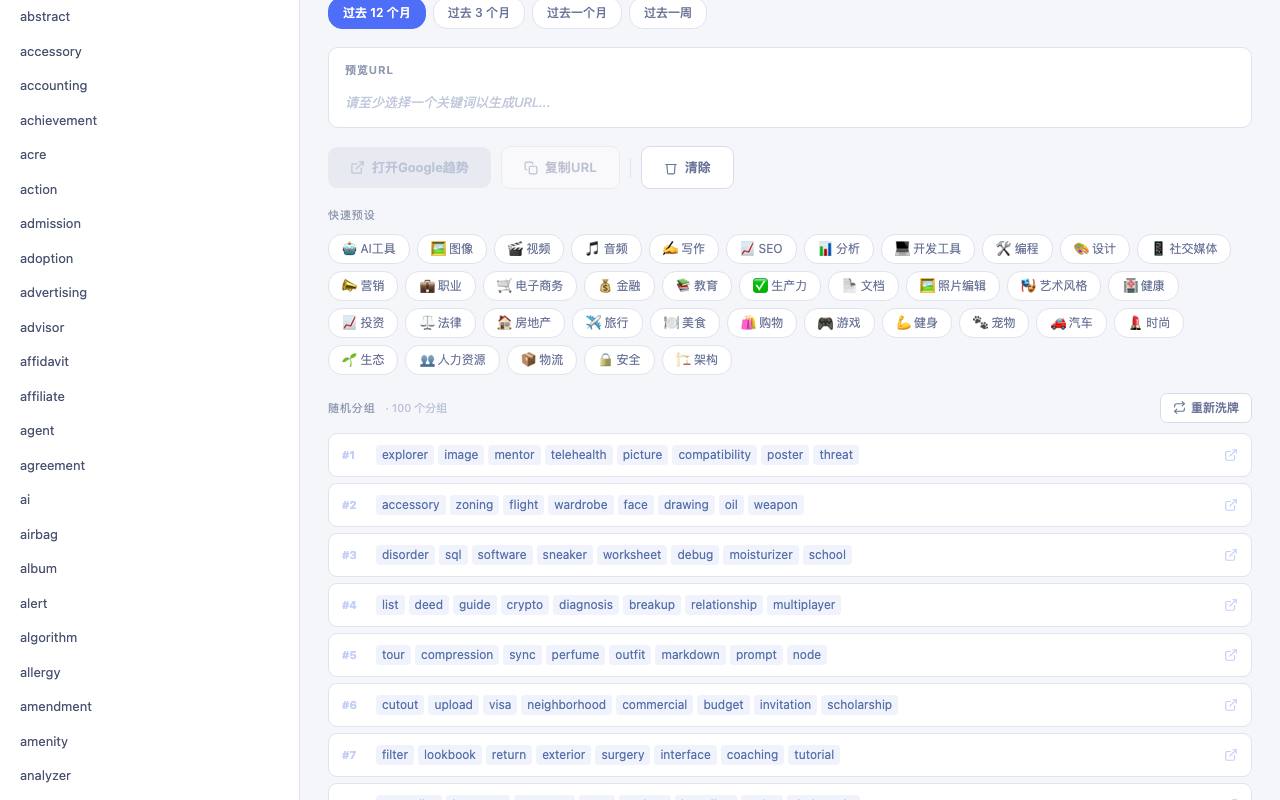
Task: Select the 过去 12 个月 time range
Action: click(377, 13)
